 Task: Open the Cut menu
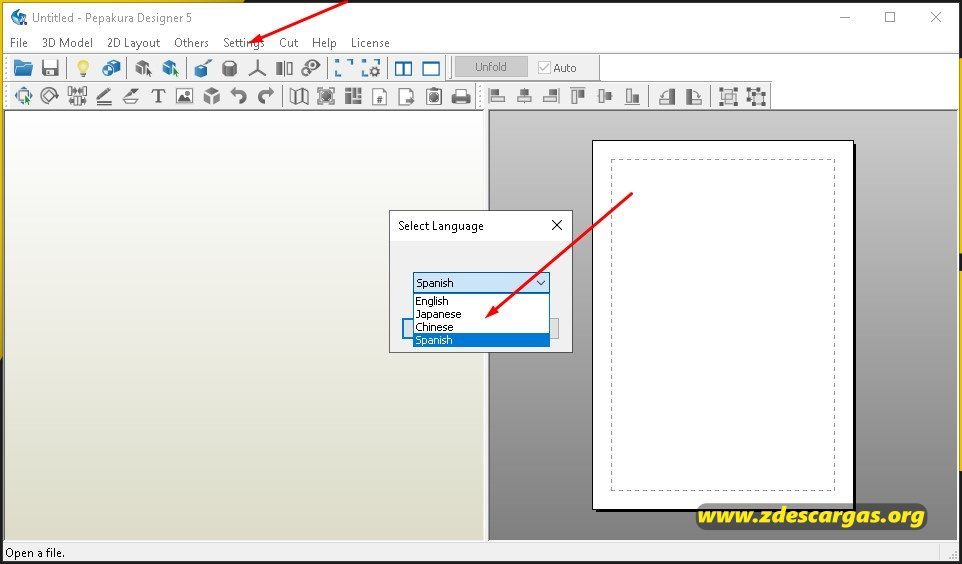pos(288,43)
